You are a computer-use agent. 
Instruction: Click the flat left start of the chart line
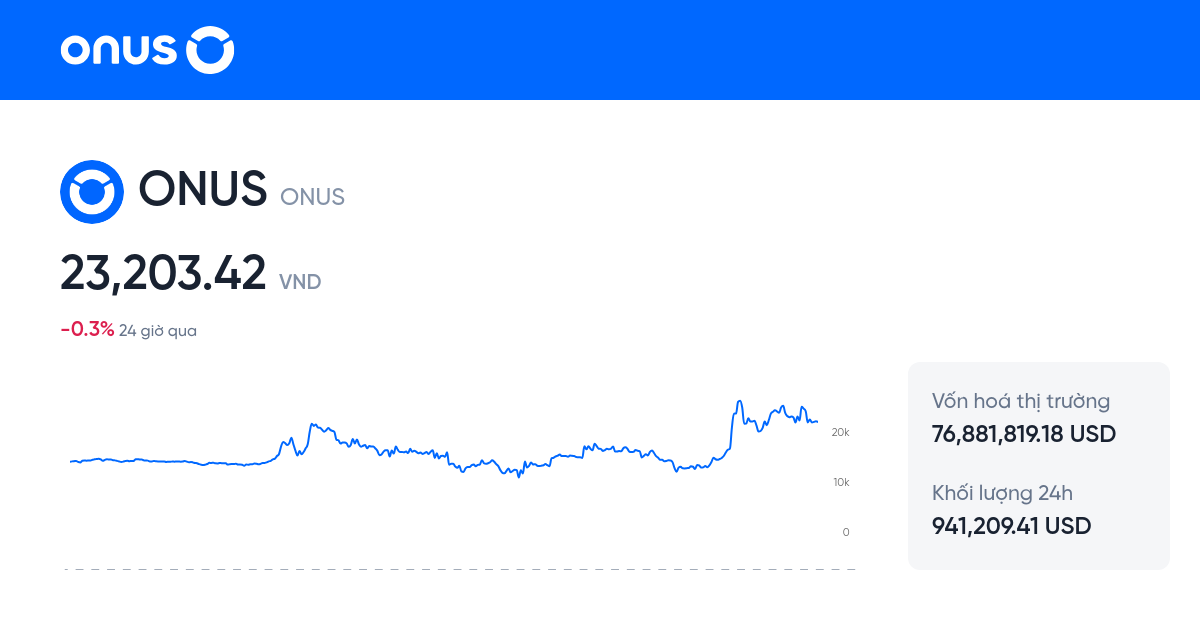pos(75,462)
